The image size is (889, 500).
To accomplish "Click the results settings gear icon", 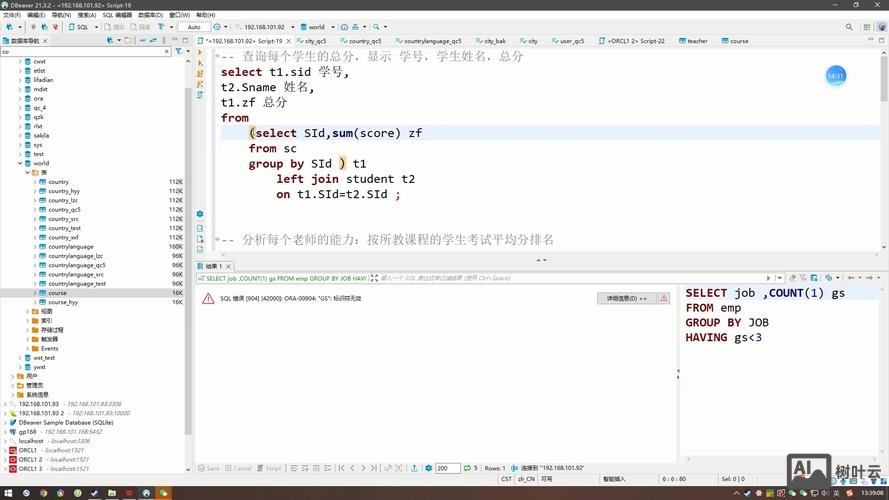I will tap(429, 468).
